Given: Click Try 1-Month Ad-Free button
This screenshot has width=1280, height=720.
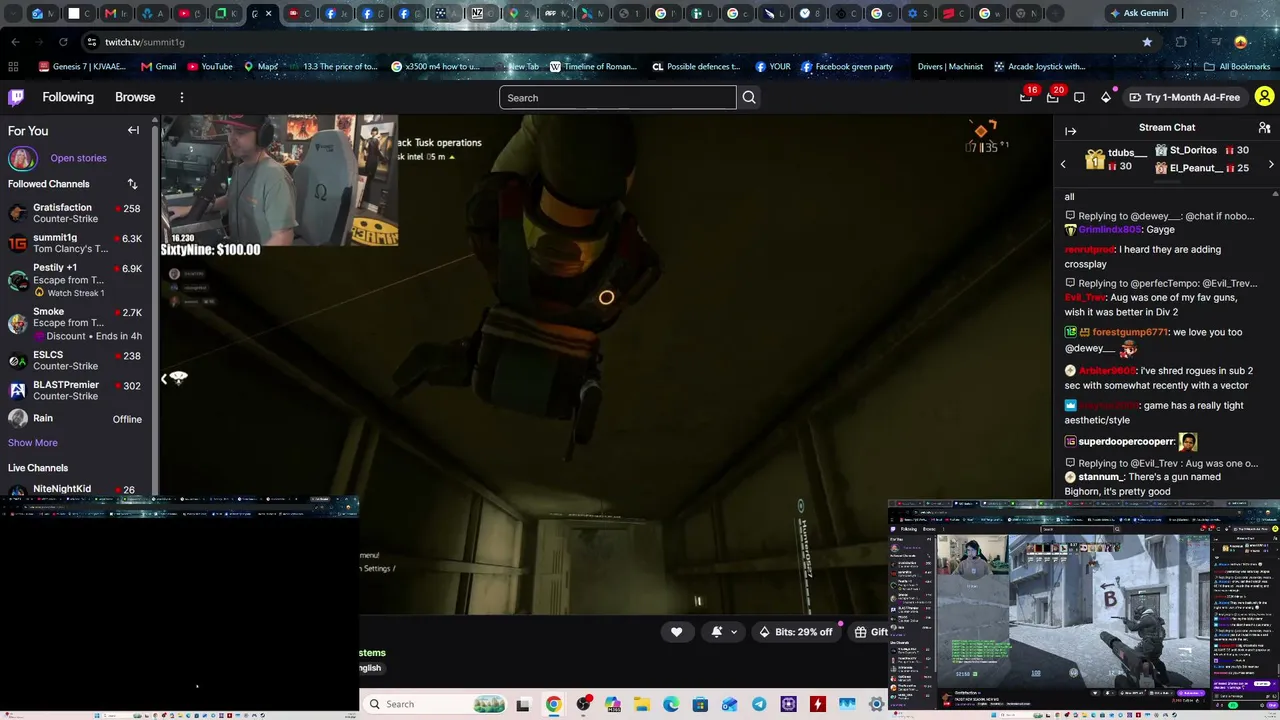Looking at the screenshot, I should click(1184, 97).
